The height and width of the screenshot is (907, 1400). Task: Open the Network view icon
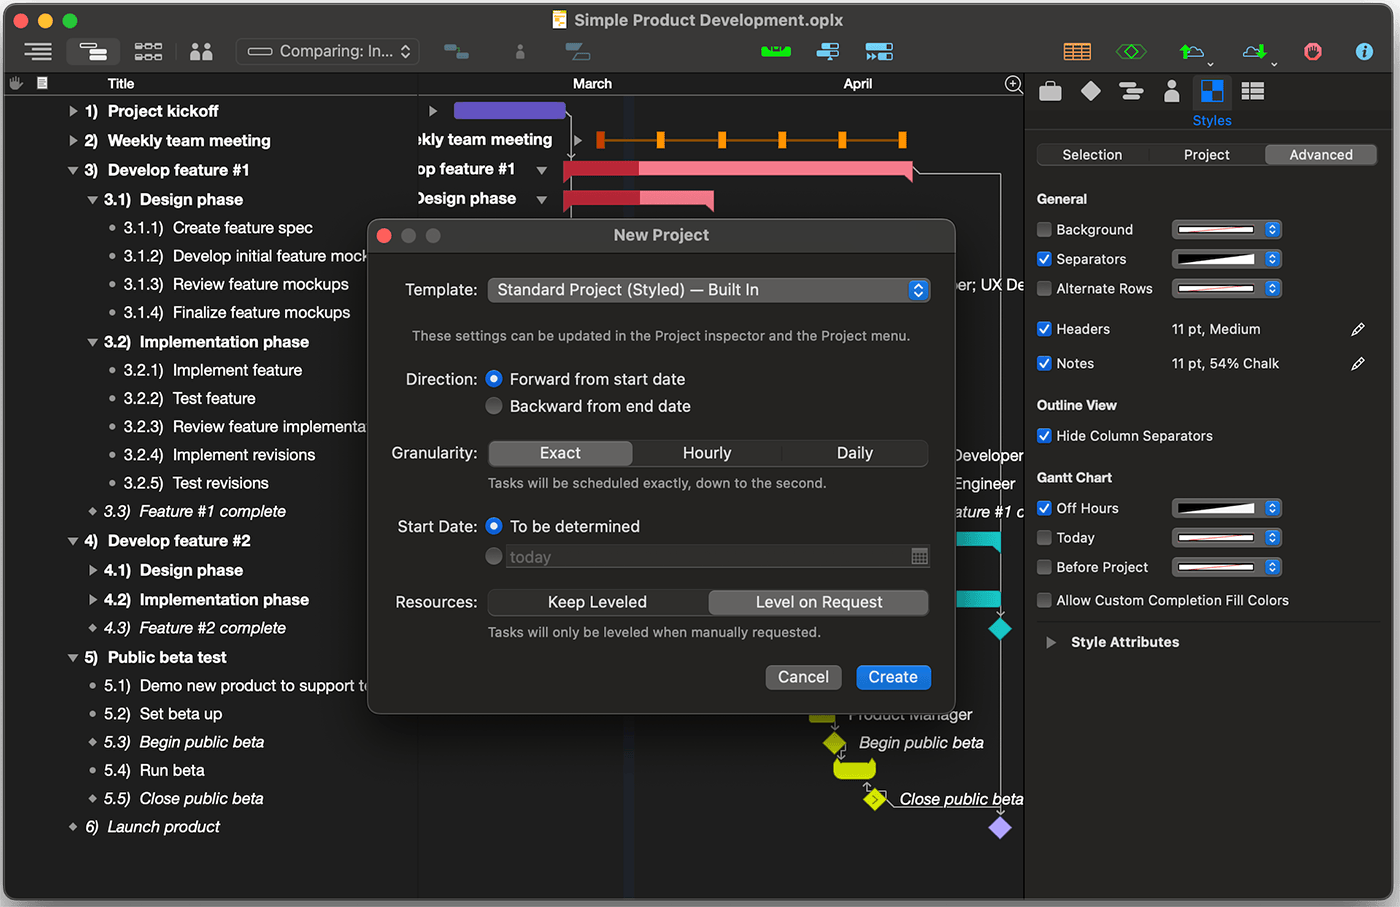pyautogui.click(x=148, y=51)
